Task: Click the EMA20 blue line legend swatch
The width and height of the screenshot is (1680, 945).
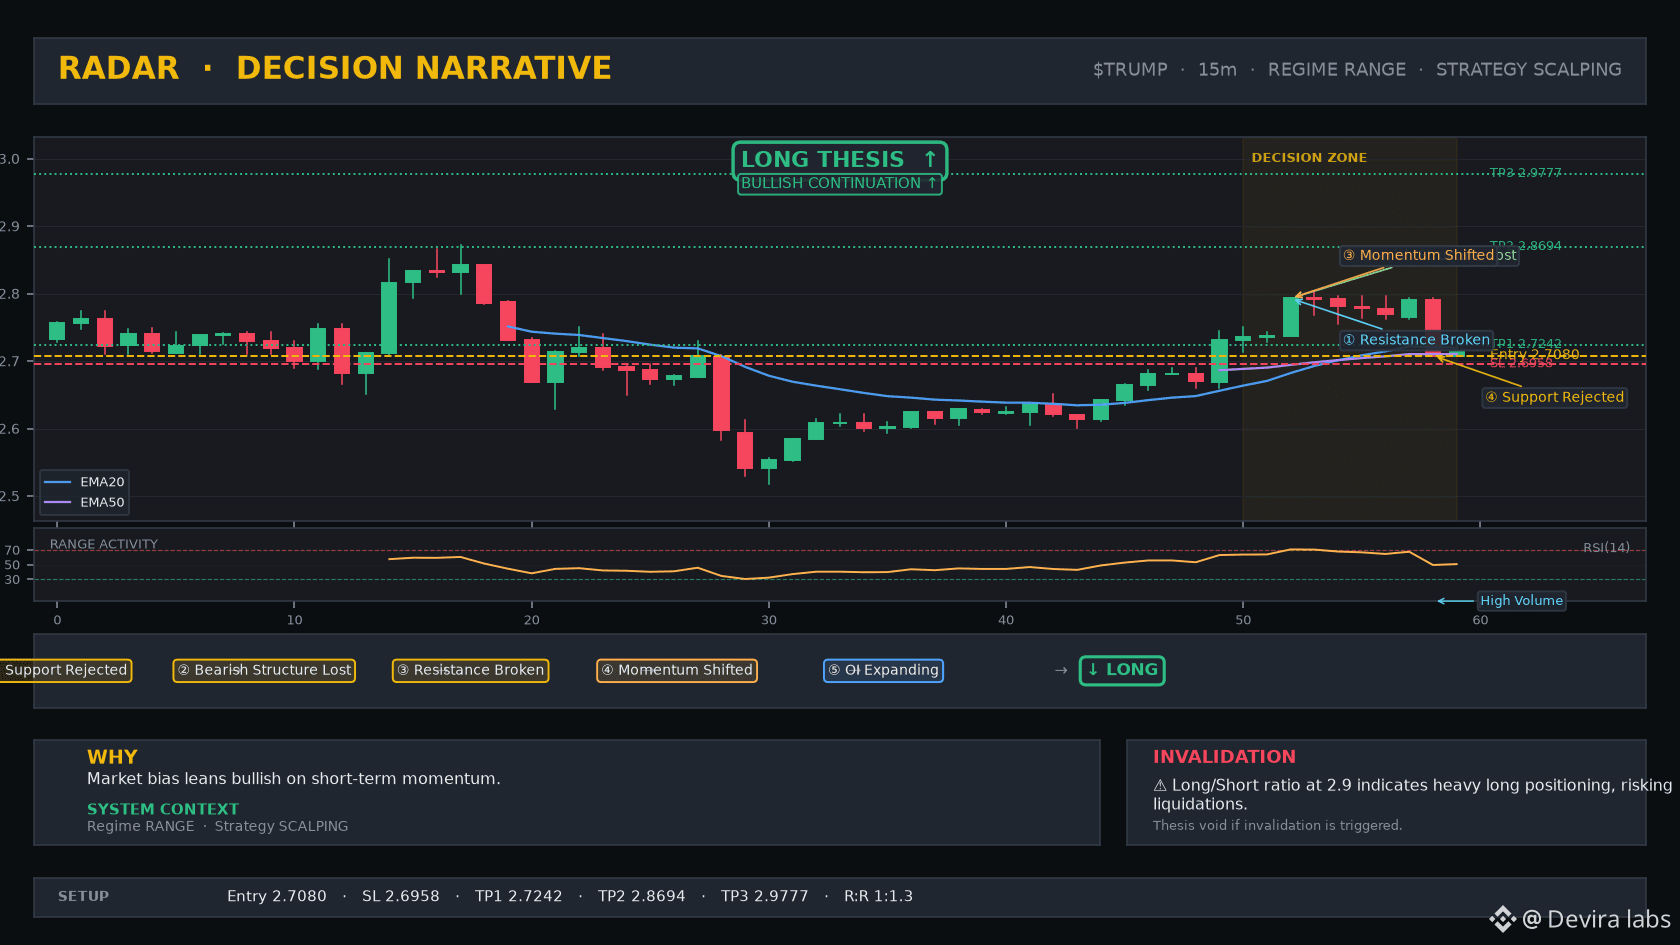Action: pyautogui.click(x=58, y=482)
